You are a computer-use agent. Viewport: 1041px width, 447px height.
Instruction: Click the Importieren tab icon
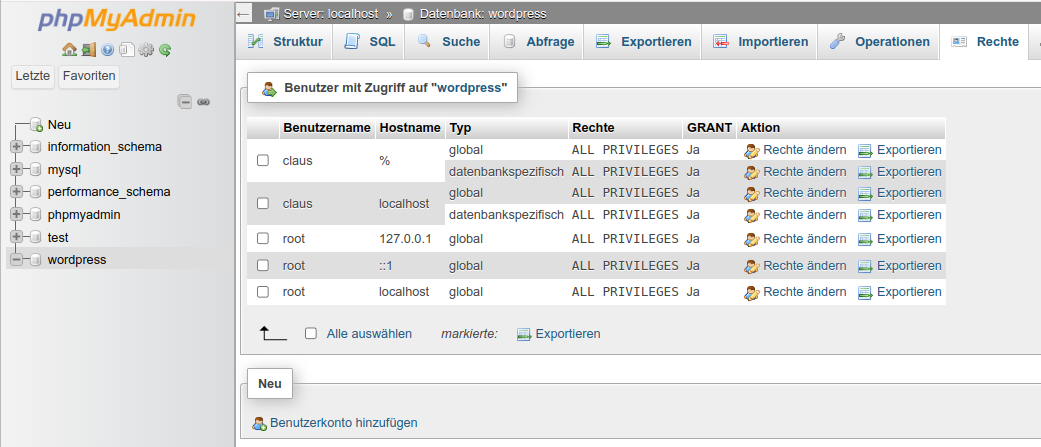pyautogui.click(x=721, y=41)
